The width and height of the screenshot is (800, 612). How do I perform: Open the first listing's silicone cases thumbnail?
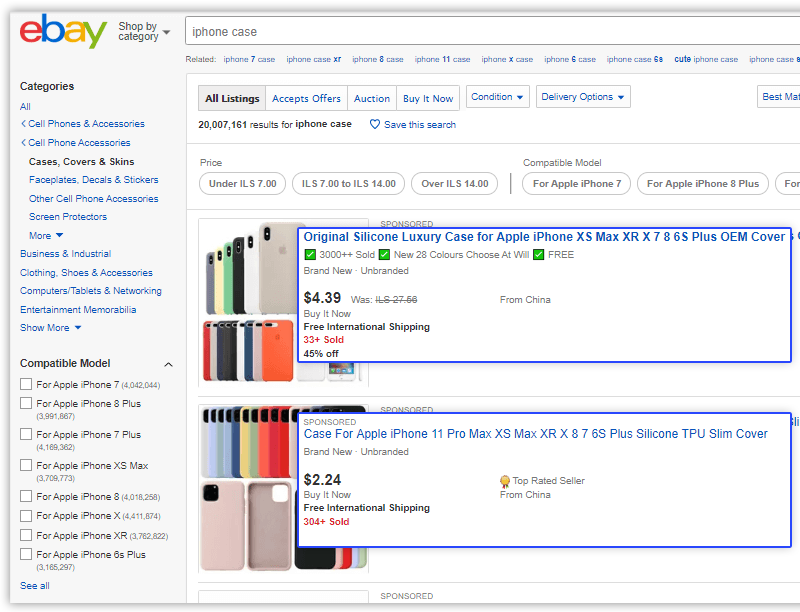(248, 302)
